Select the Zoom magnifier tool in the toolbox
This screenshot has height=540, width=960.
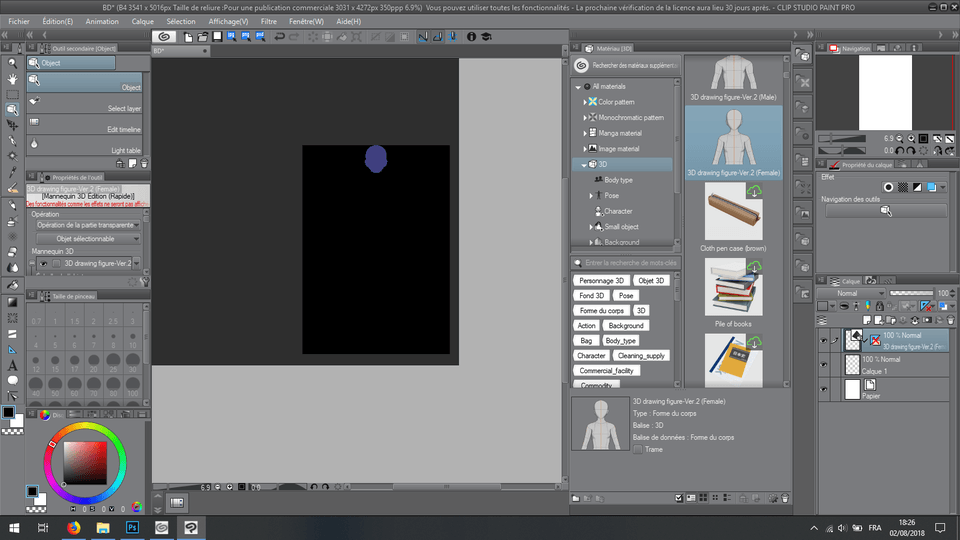pyautogui.click(x=12, y=63)
